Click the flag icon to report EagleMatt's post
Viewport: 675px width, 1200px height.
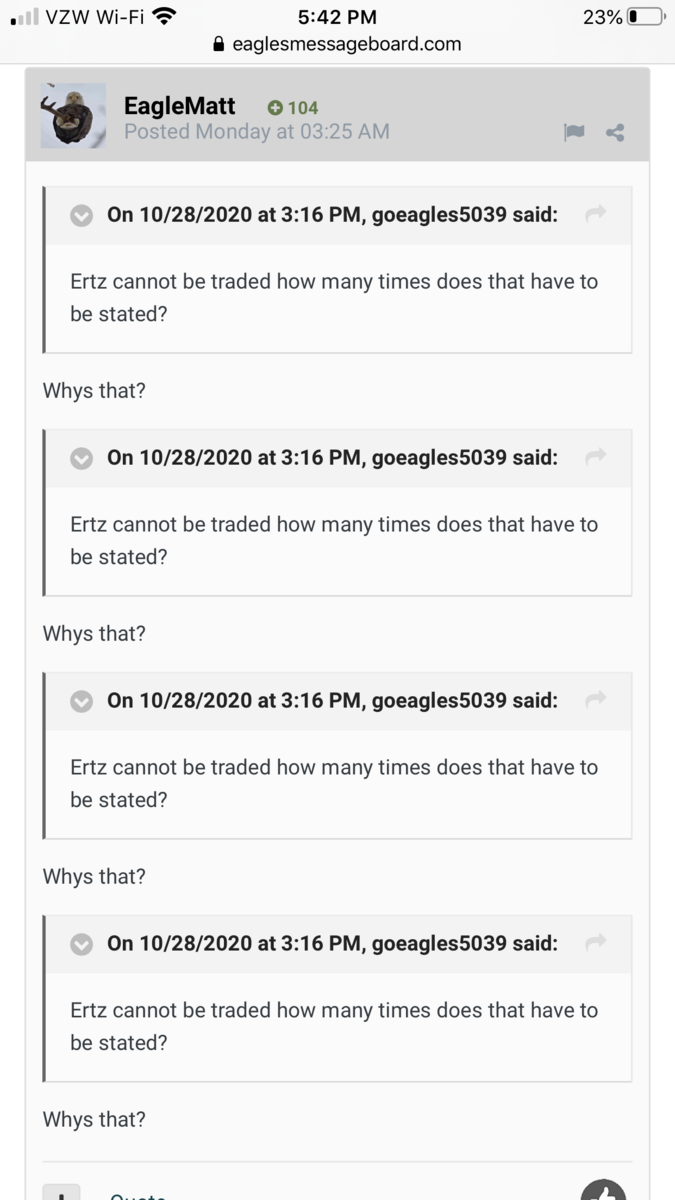coord(574,132)
